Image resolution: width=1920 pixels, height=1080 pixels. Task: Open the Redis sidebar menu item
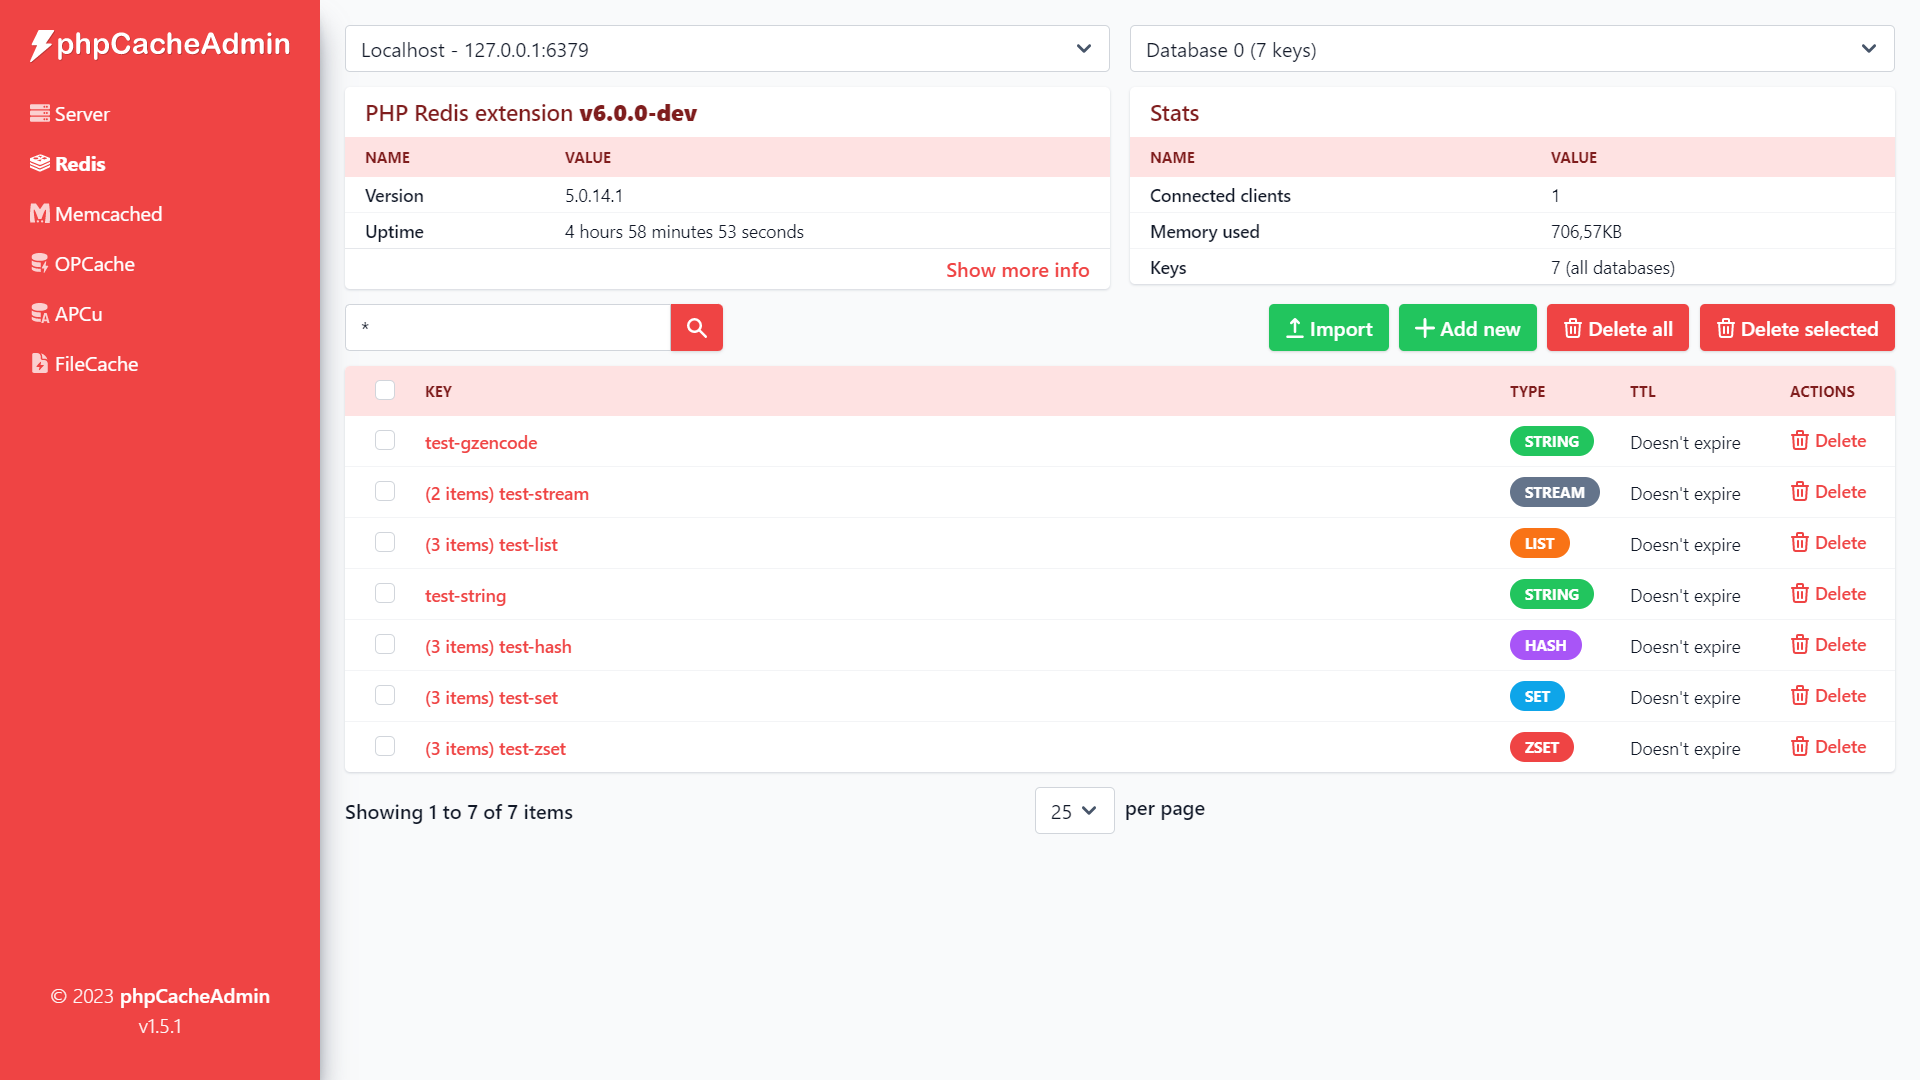pyautogui.click(x=80, y=164)
